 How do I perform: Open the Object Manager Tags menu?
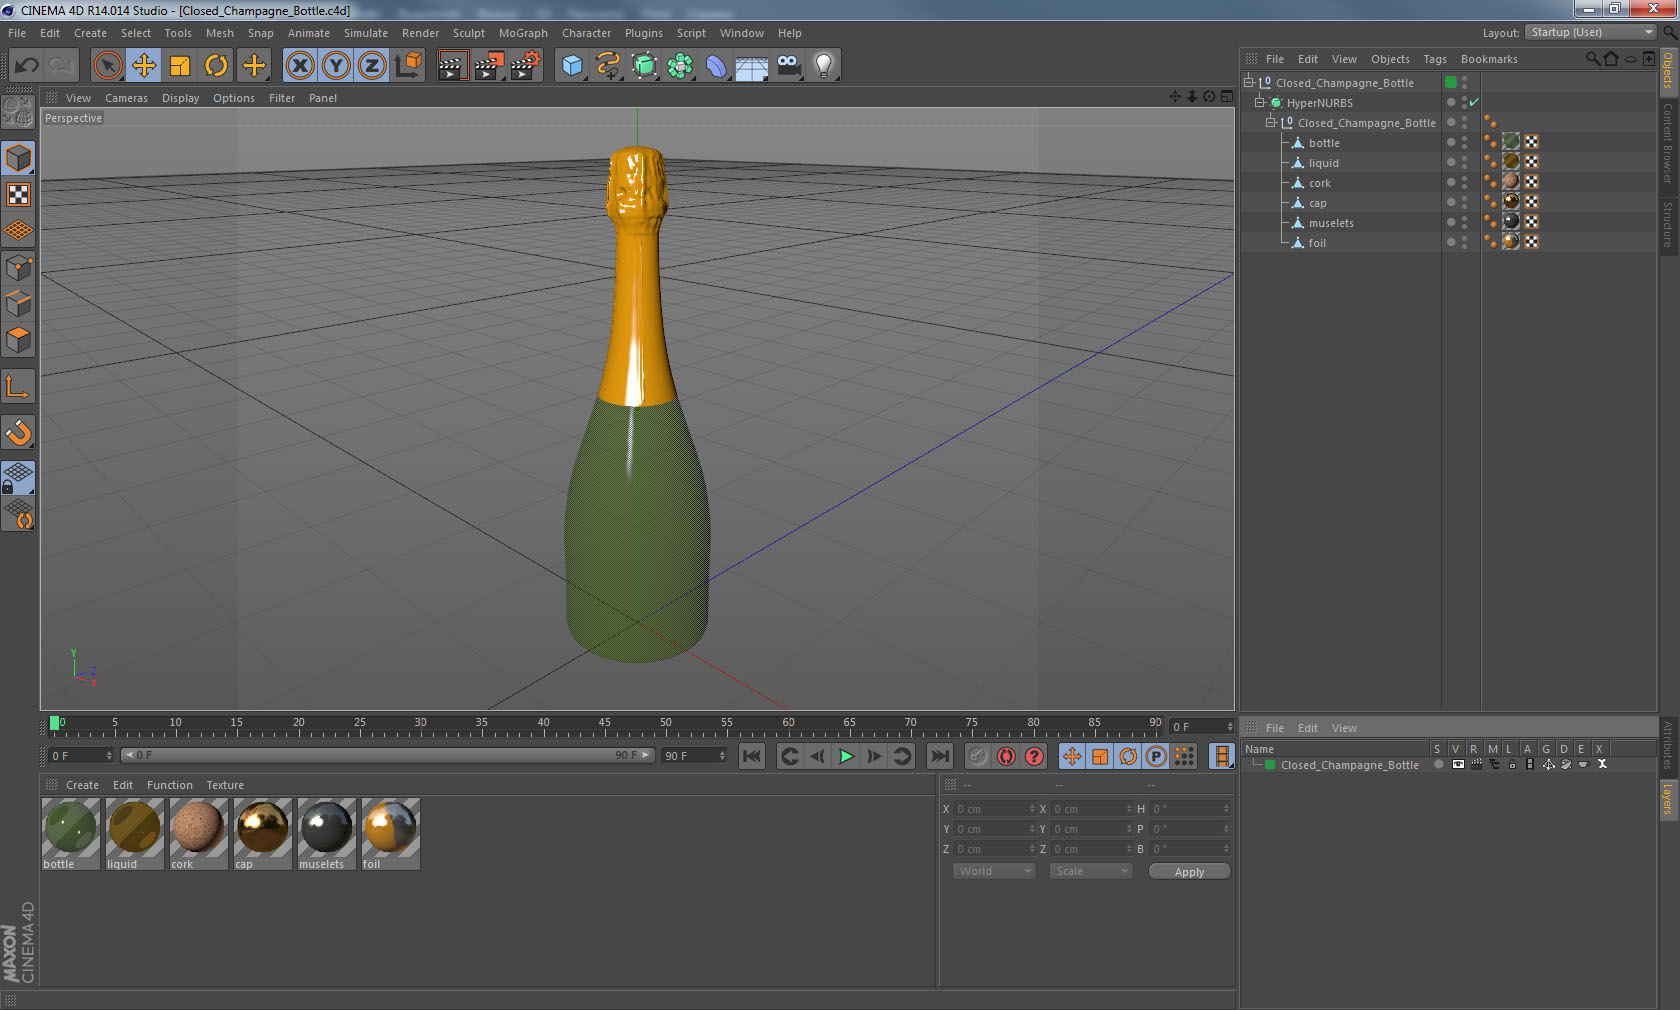point(1435,59)
